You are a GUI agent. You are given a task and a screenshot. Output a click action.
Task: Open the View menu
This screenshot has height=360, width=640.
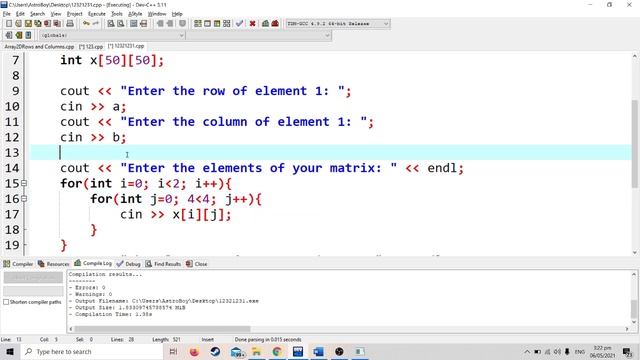coord(56,14)
